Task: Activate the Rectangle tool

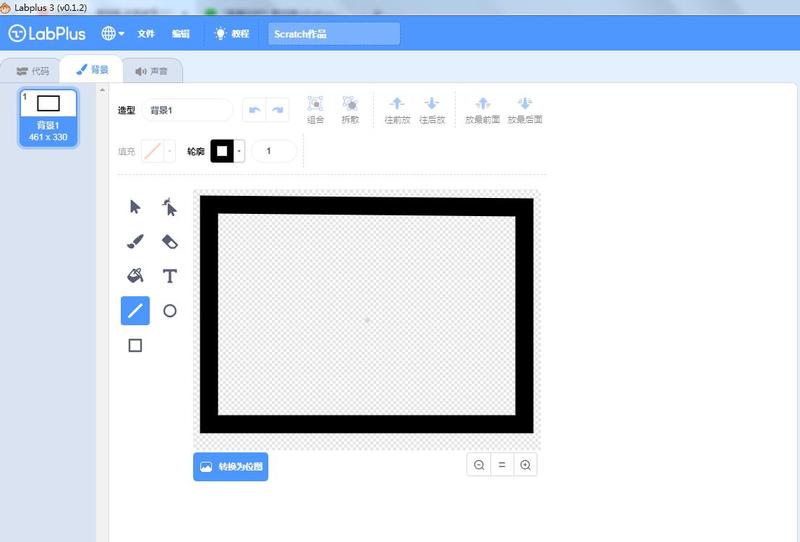Action: pyautogui.click(x=136, y=345)
